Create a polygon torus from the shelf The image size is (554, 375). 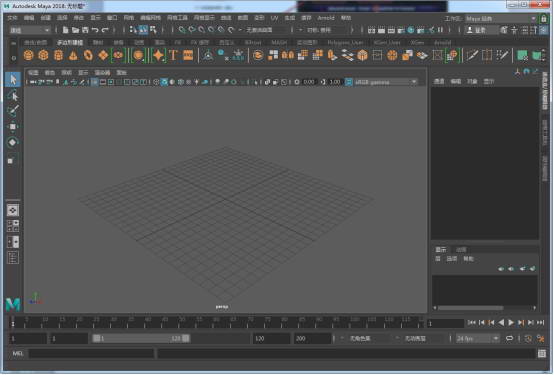pos(88,55)
